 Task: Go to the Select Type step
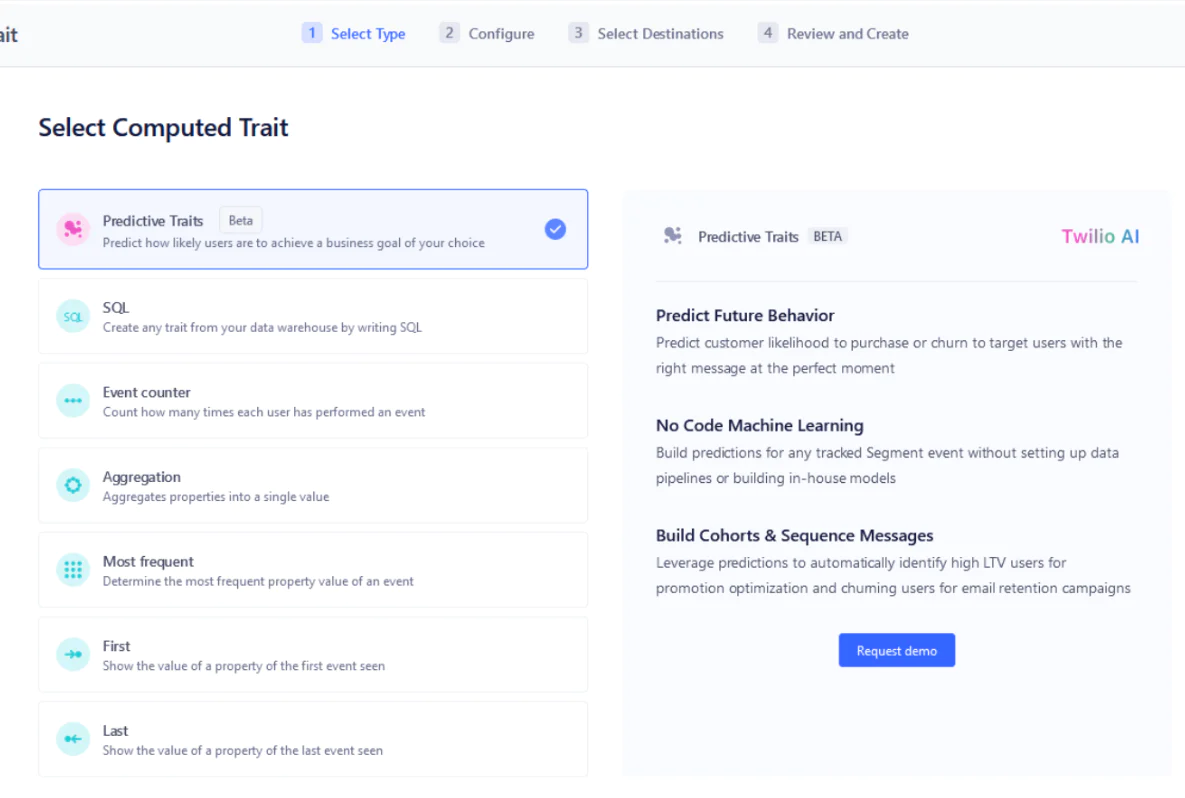pyautogui.click(x=354, y=34)
